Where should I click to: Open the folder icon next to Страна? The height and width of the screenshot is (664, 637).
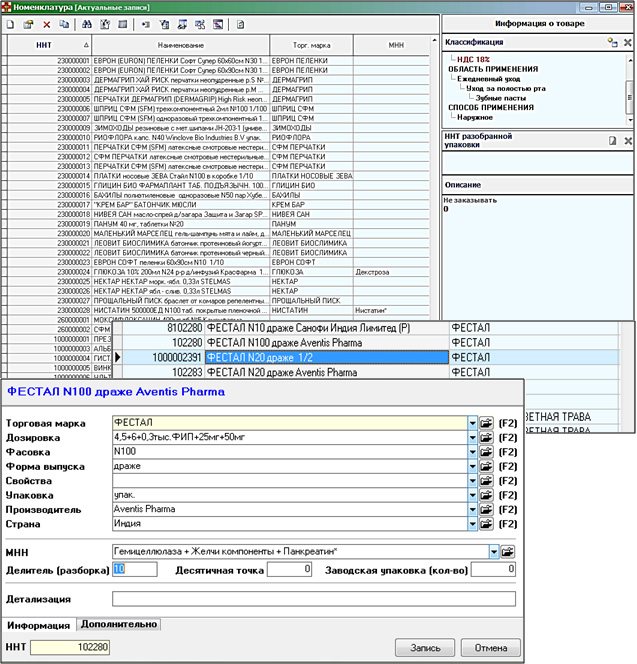486,523
